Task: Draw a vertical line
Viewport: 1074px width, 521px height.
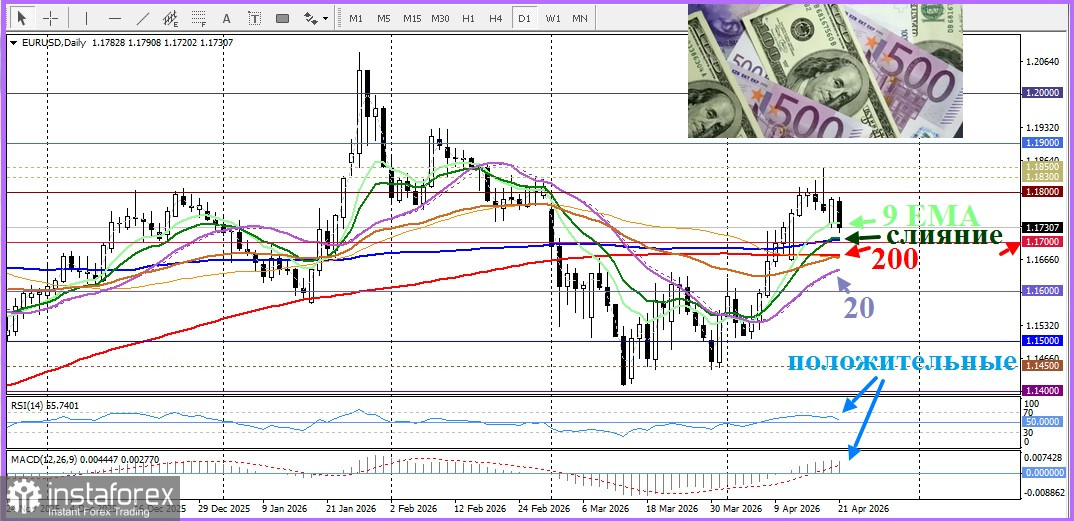Action: point(86,18)
